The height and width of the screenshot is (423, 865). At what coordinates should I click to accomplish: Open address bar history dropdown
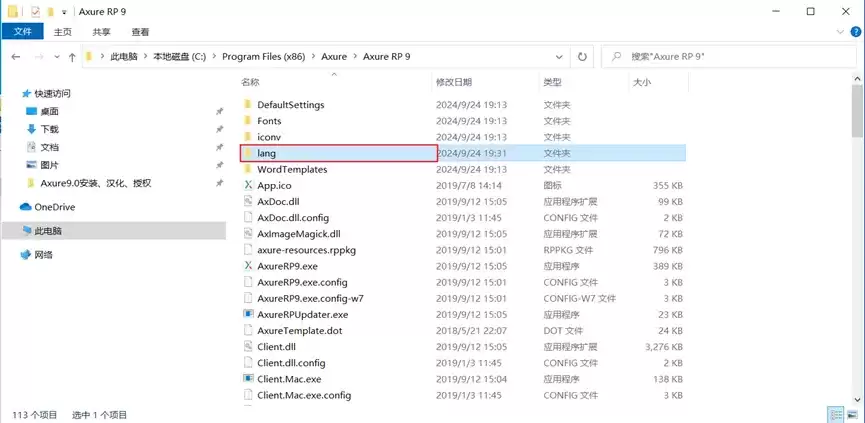[x=559, y=56]
